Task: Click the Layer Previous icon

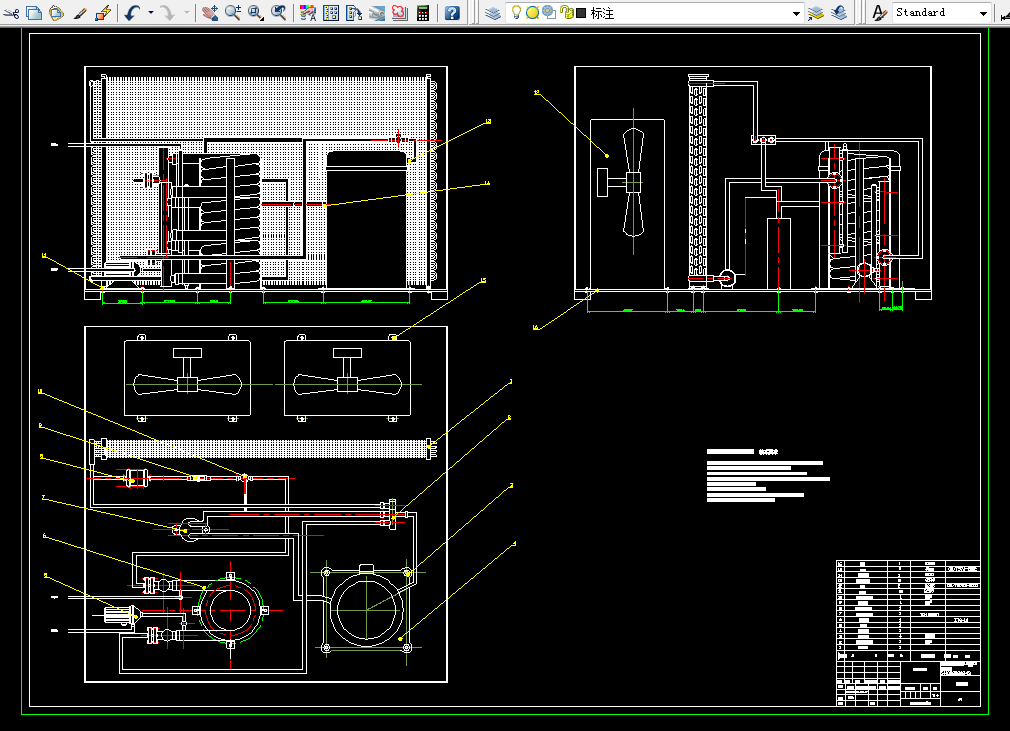Action: pyautogui.click(x=839, y=12)
